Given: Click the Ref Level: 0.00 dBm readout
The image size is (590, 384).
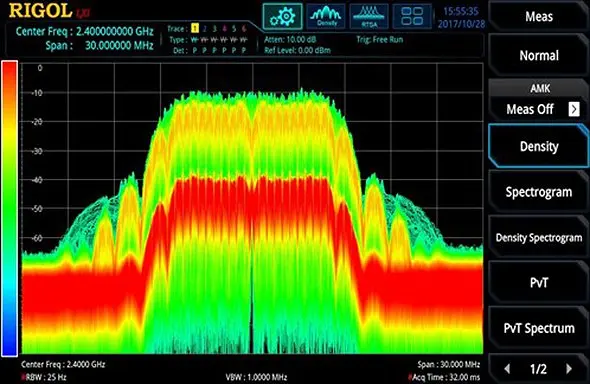Looking at the screenshot, I should point(297,50).
